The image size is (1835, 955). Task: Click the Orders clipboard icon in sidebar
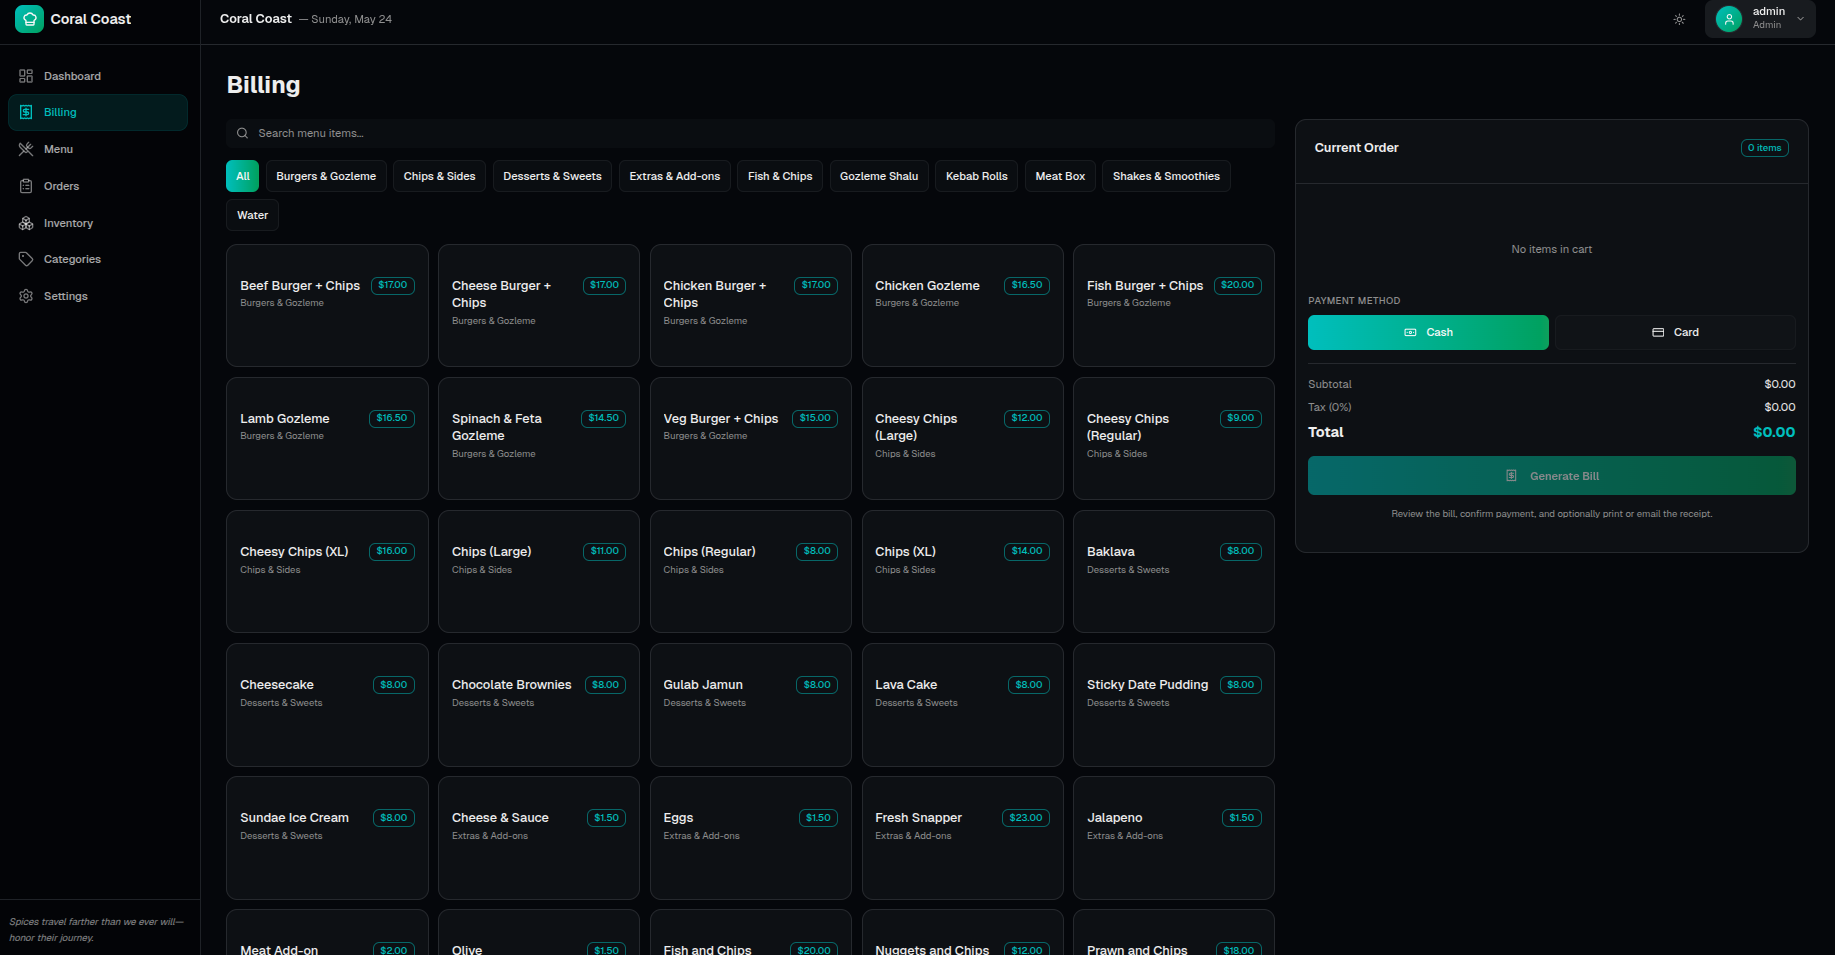point(26,186)
